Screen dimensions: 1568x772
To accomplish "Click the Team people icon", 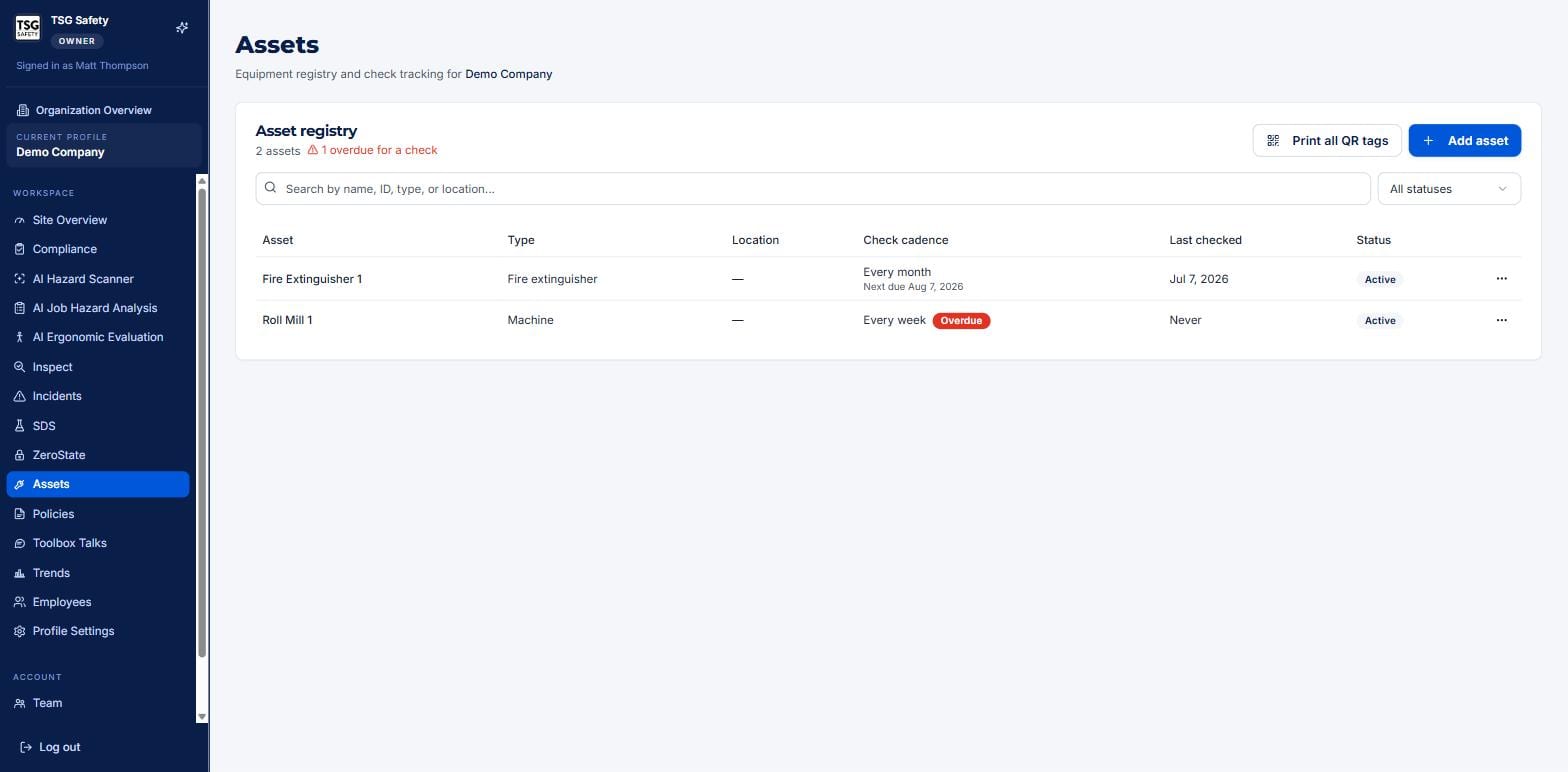I will click(x=19, y=703).
